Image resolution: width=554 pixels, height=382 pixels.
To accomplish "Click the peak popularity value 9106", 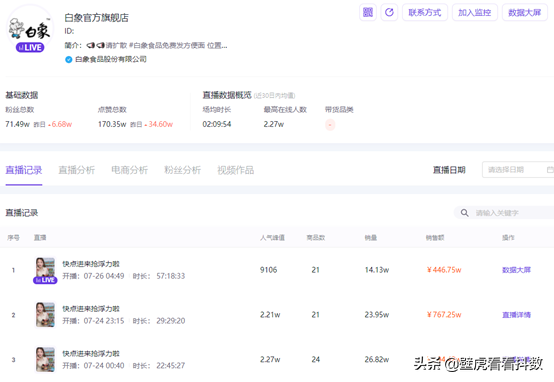I will tap(269, 270).
